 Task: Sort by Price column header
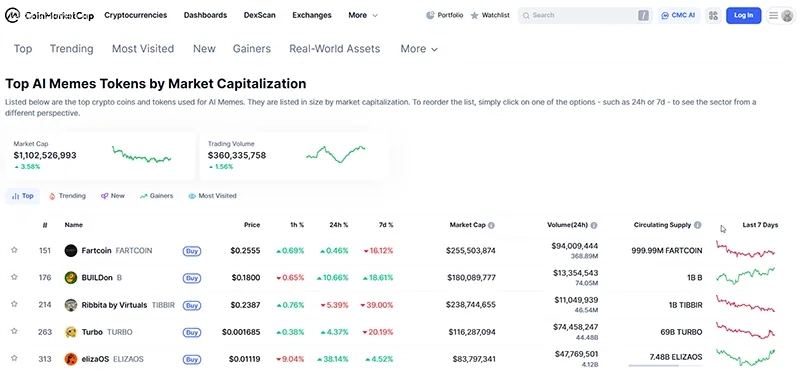point(252,225)
